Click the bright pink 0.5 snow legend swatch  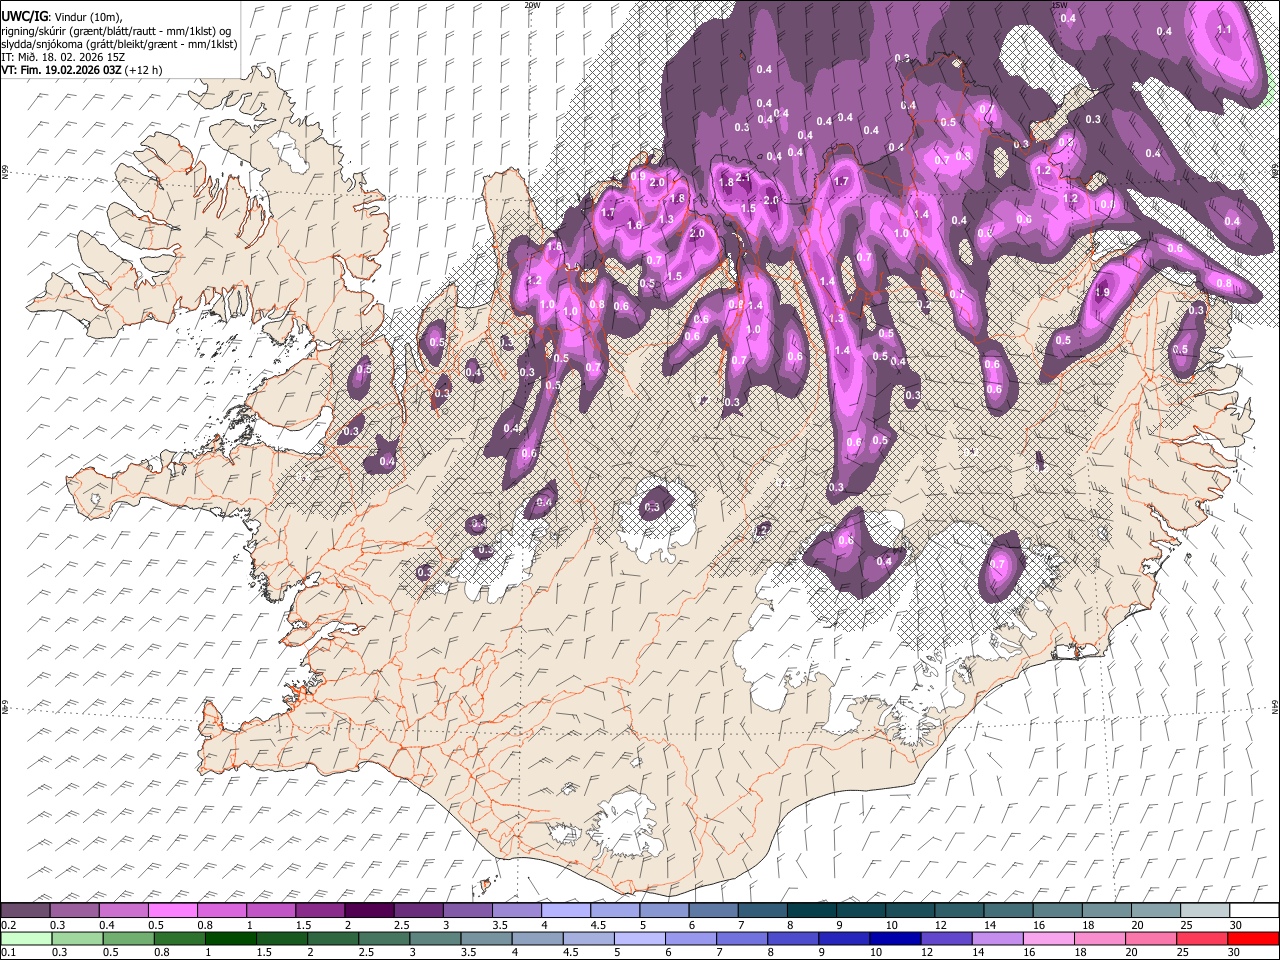coord(172,910)
